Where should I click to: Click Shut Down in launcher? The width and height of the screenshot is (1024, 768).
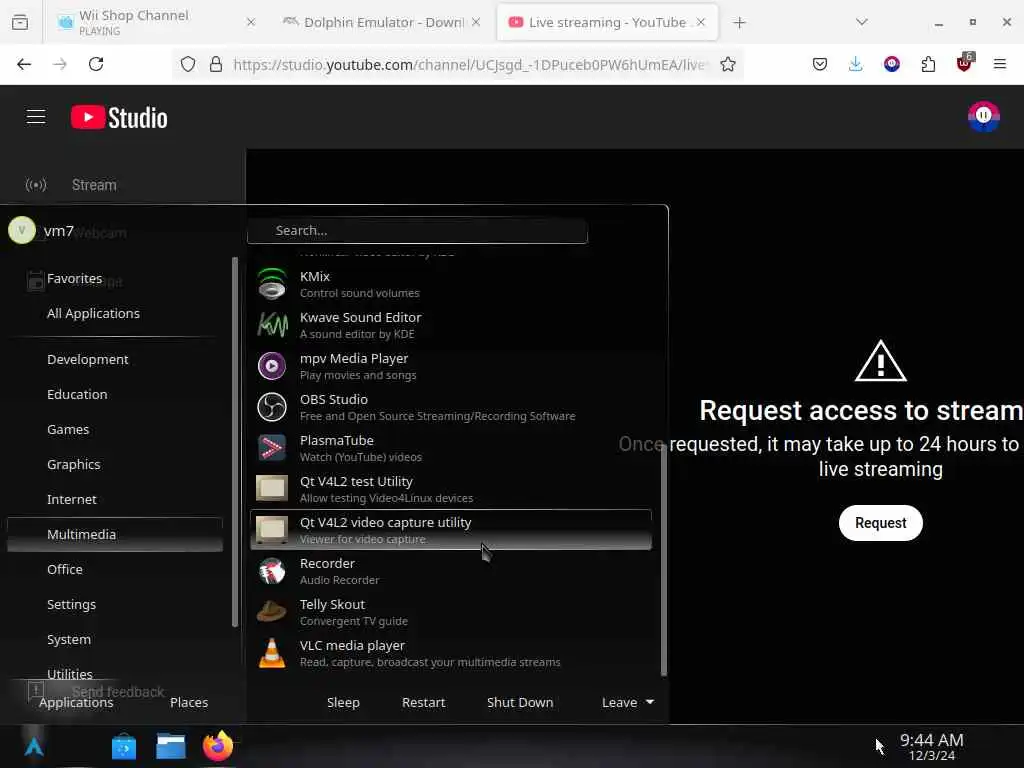coord(520,703)
